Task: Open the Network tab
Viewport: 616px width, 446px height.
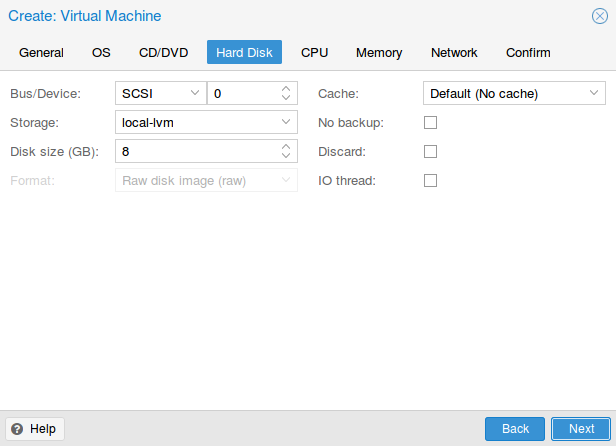Action: (454, 52)
